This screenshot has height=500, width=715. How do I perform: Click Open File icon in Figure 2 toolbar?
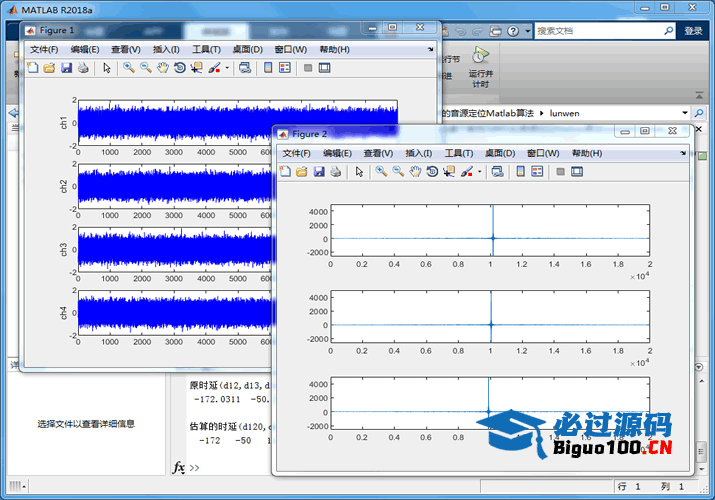tap(302, 172)
